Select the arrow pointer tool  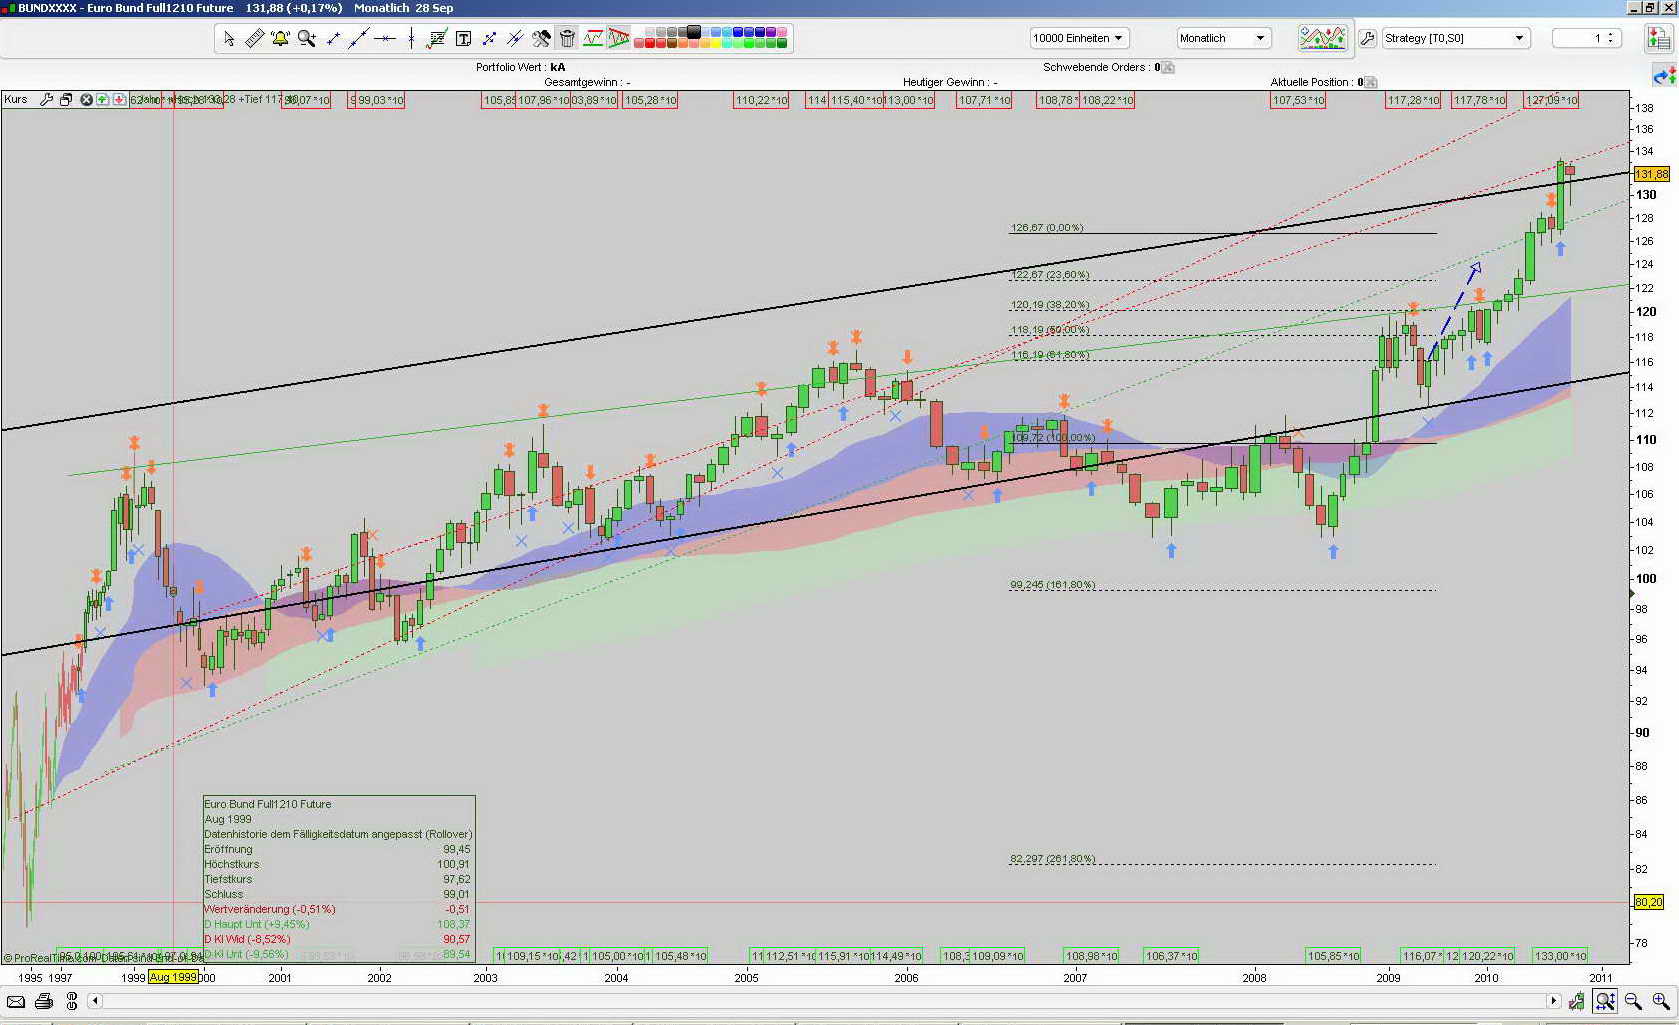(x=229, y=38)
